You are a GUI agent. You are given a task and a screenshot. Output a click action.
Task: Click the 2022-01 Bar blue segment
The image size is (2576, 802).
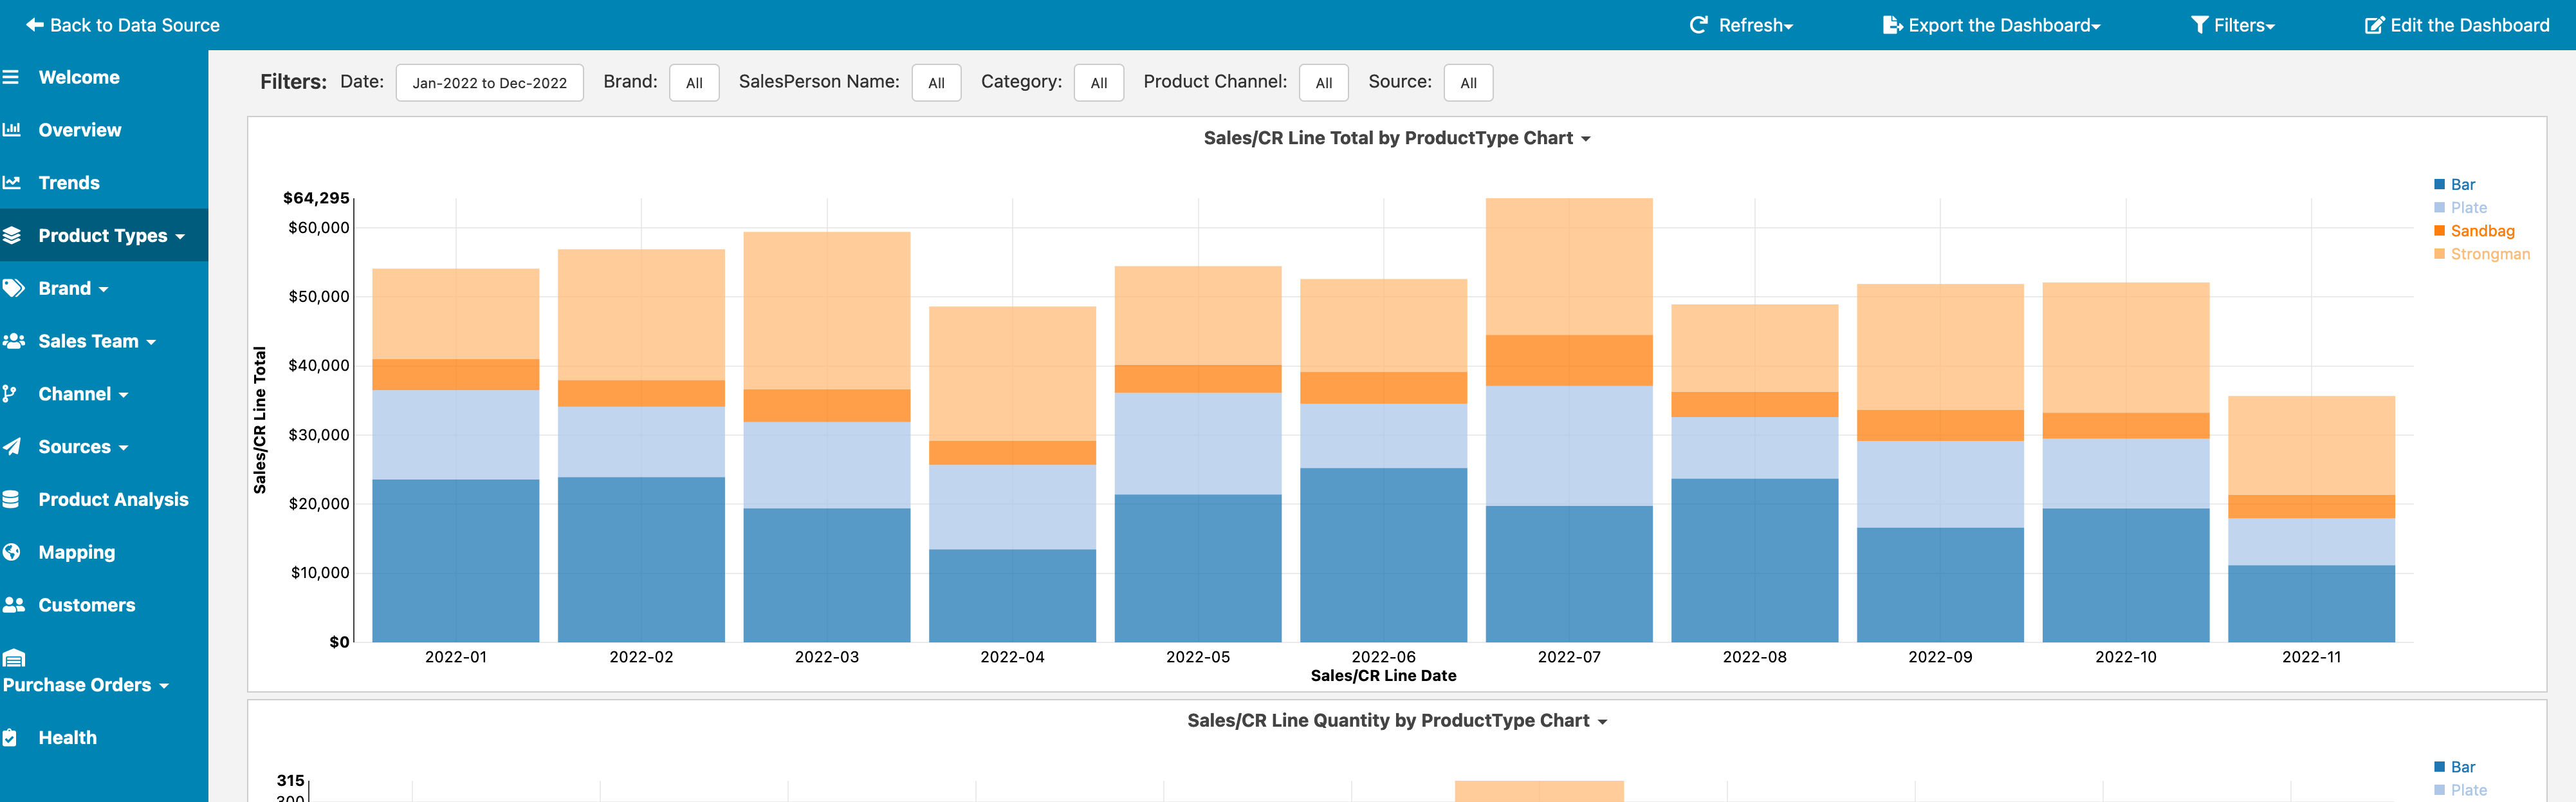pos(456,561)
